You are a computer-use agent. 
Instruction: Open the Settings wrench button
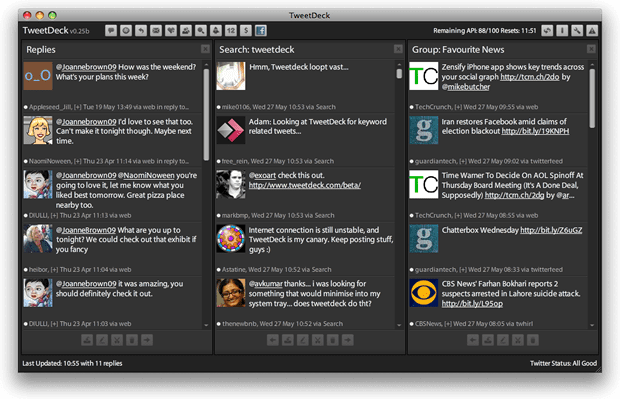pyautogui.click(x=577, y=30)
